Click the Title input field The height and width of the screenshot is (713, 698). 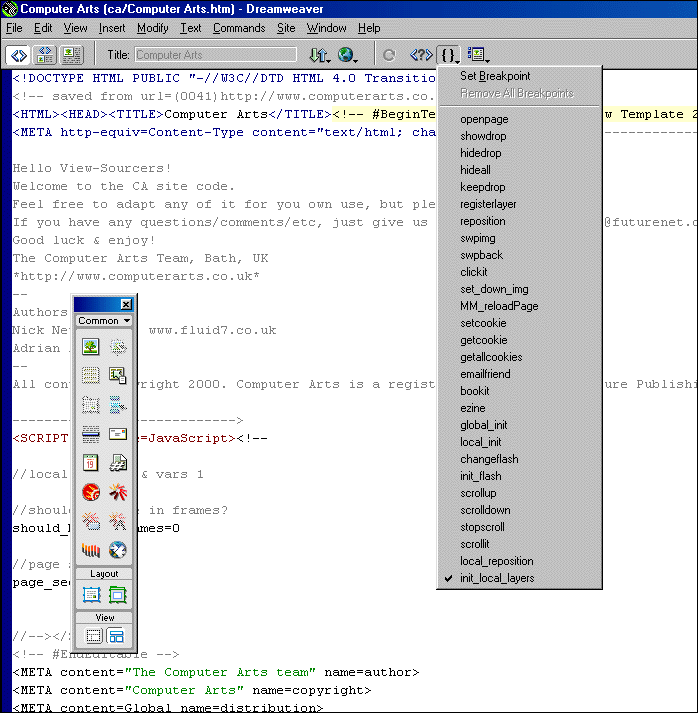click(x=216, y=55)
